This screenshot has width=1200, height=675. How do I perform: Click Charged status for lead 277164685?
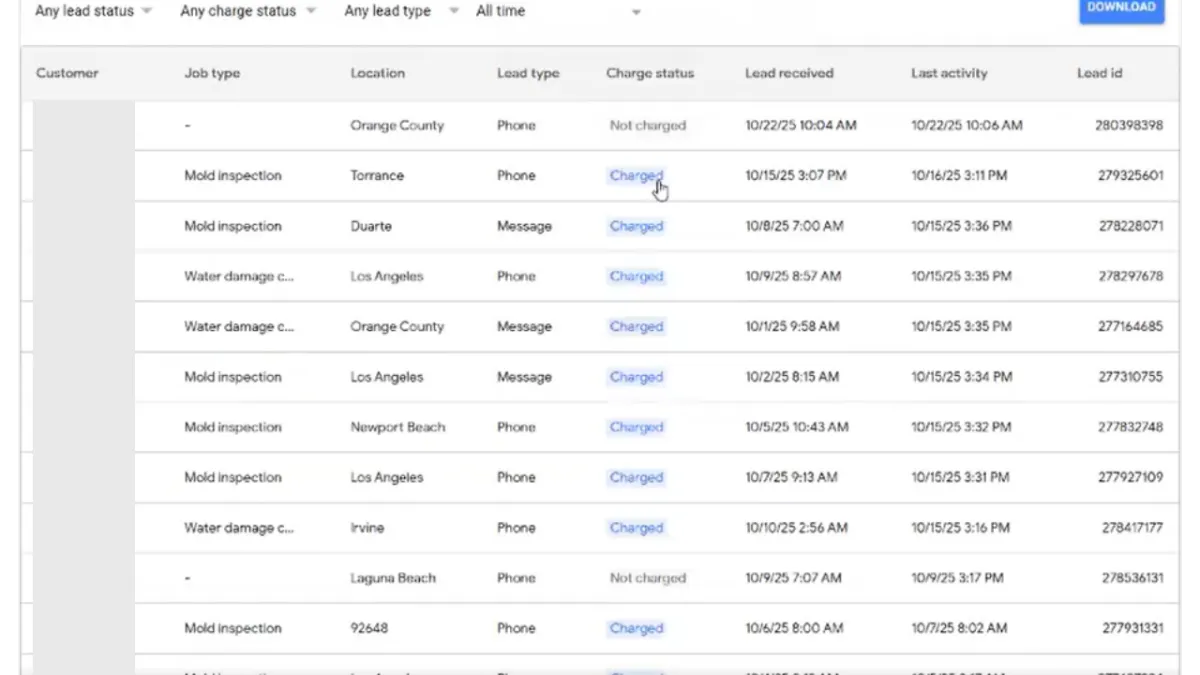click(636, 326)
